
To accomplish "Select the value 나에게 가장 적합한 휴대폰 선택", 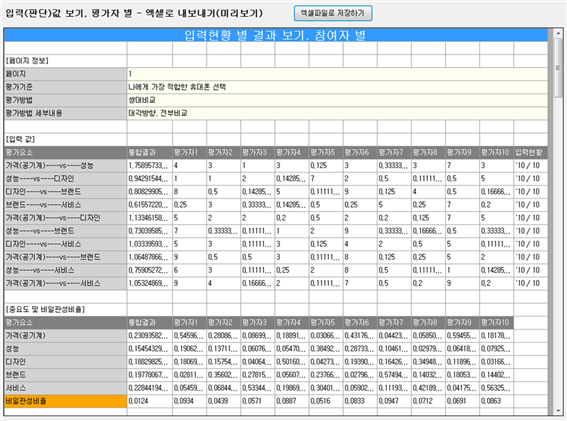I will pos(177,87).
